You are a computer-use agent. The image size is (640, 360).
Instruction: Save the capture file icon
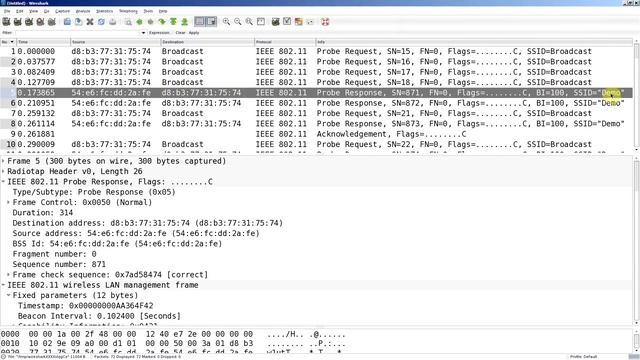[78, 22]
